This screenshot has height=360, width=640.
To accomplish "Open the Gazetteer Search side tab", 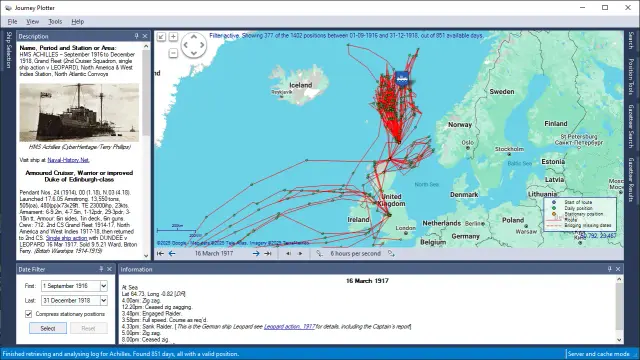I will point(631,126).
